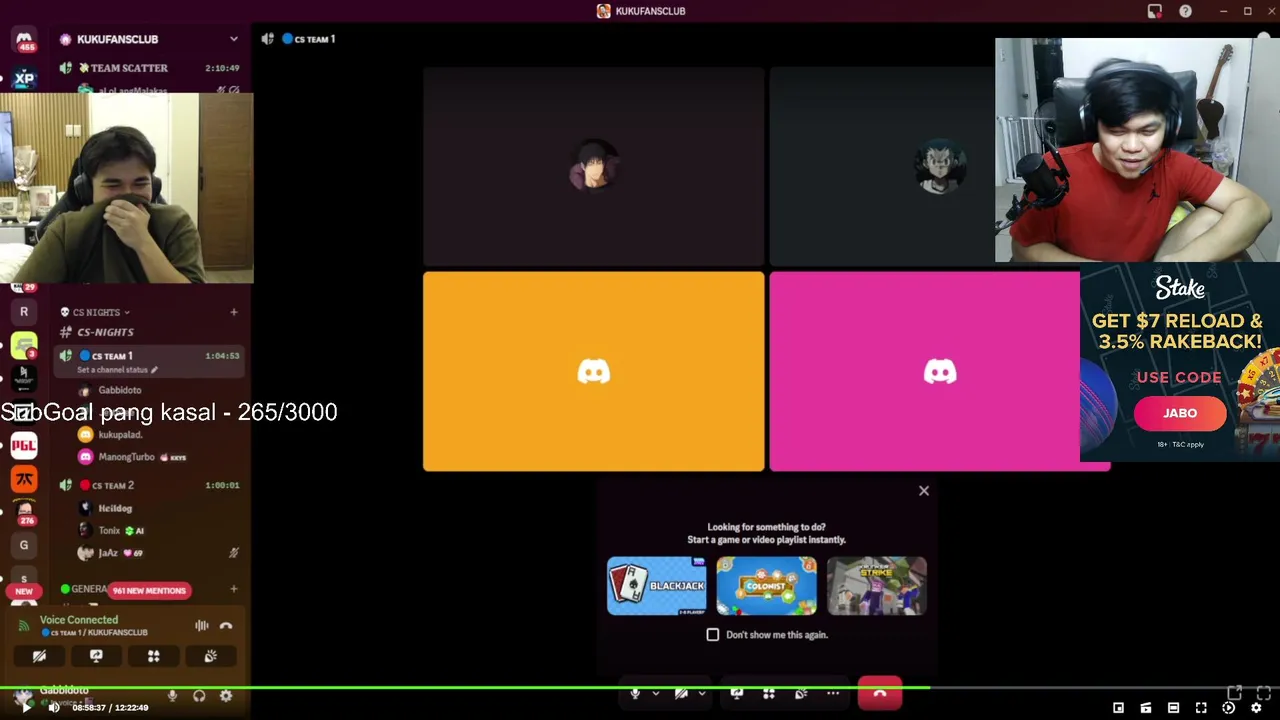Open camera options chevron in call bar
Image resolution: width=1280 pixels, height=720 pixels.
702,693
